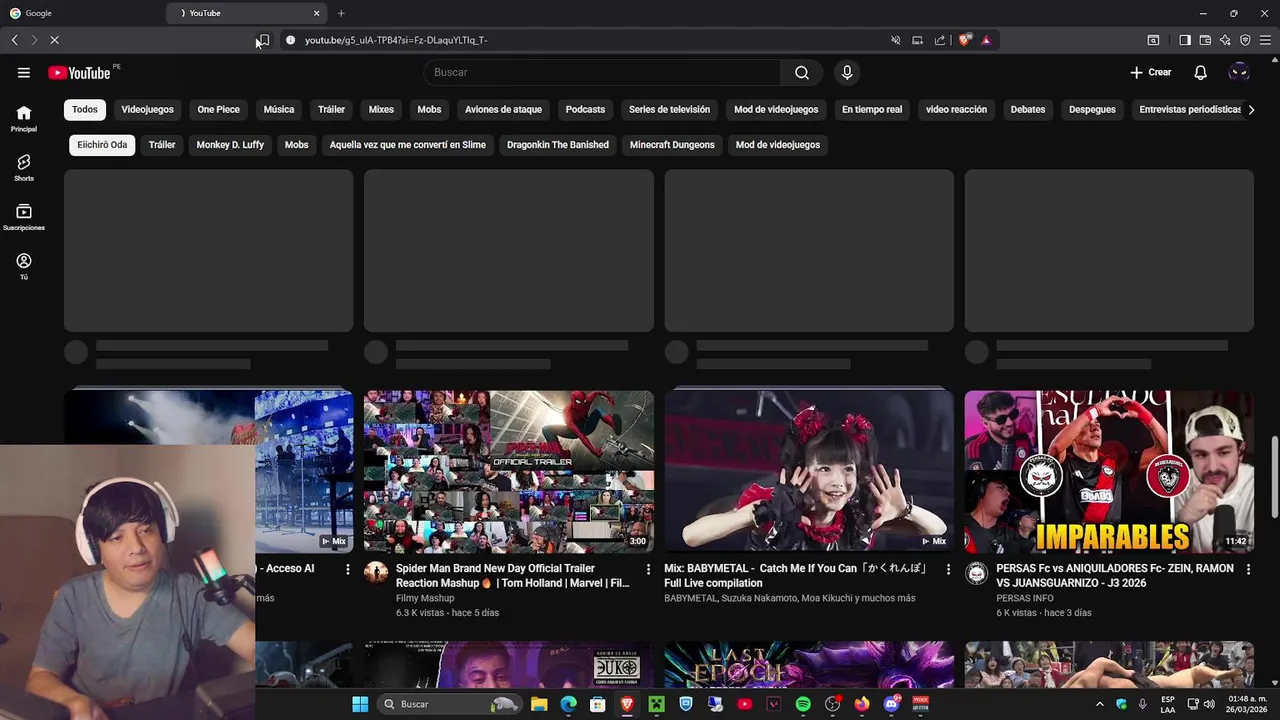
Task: Close the YouTube tab
Action: point(317,13)
